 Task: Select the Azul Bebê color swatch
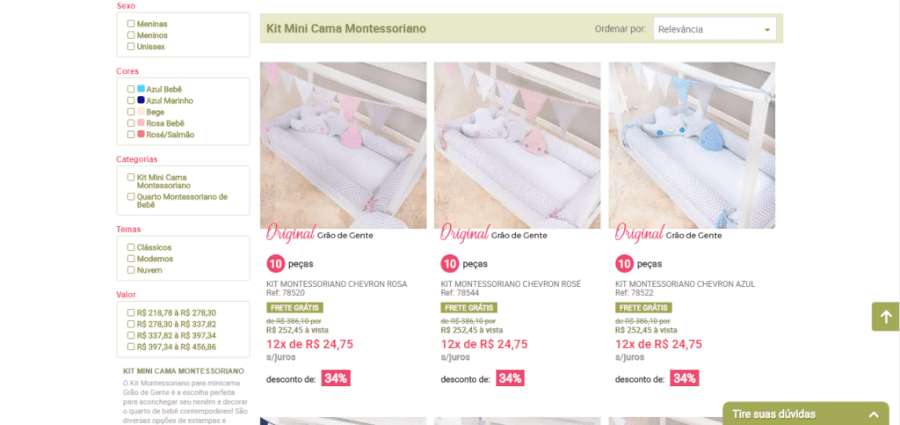[141, 89]
